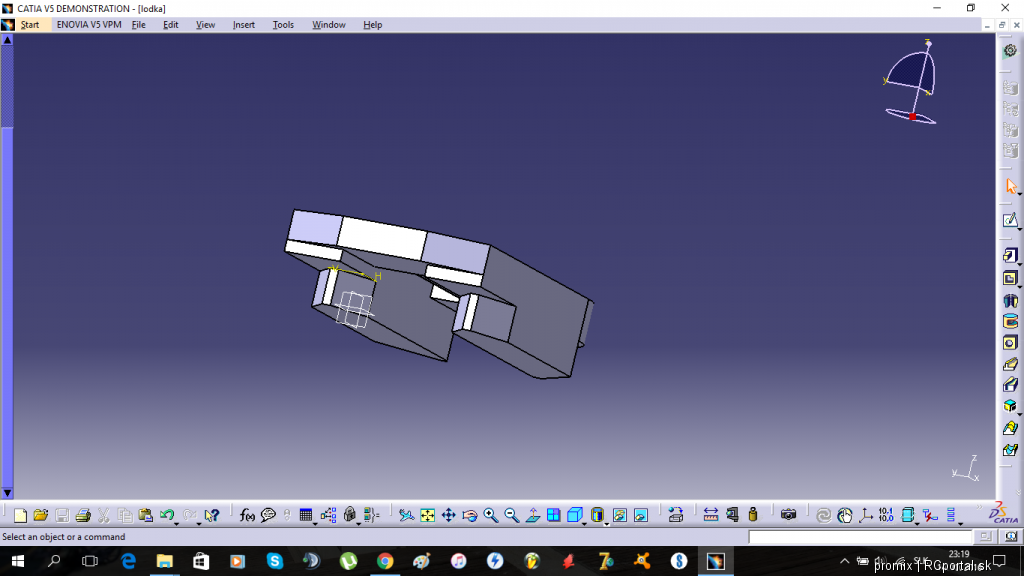Activate the What's This help pointer
Viewport: 1024px width, 576px height.
(x=211, y=515)
